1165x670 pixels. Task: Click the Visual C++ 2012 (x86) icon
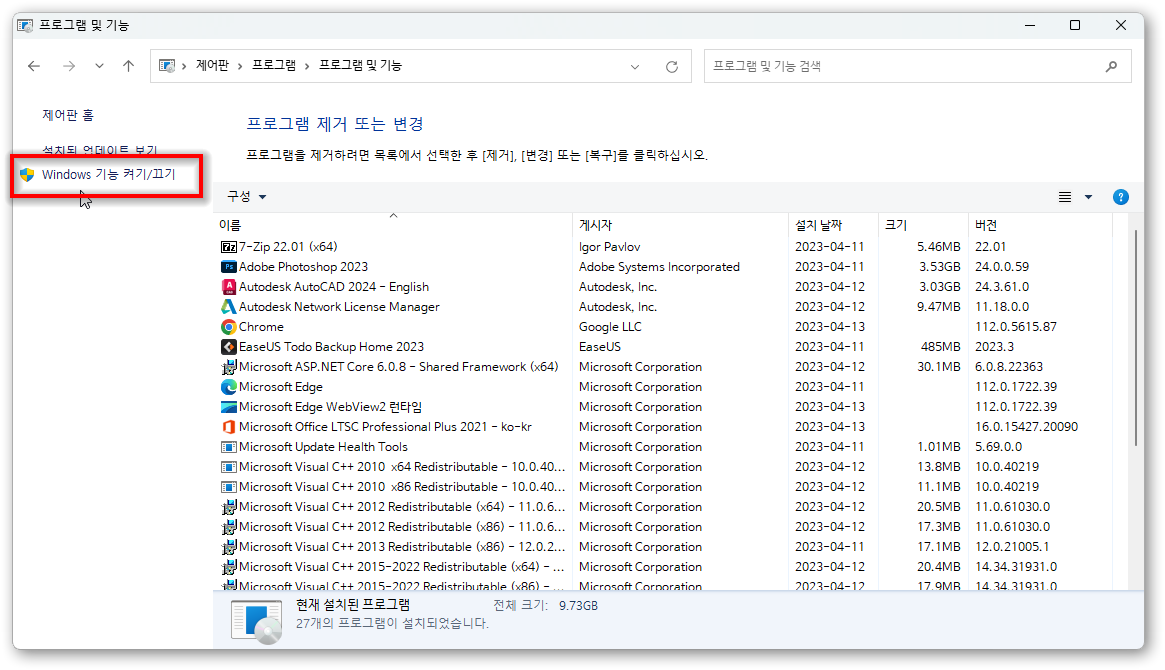point(229,527)
